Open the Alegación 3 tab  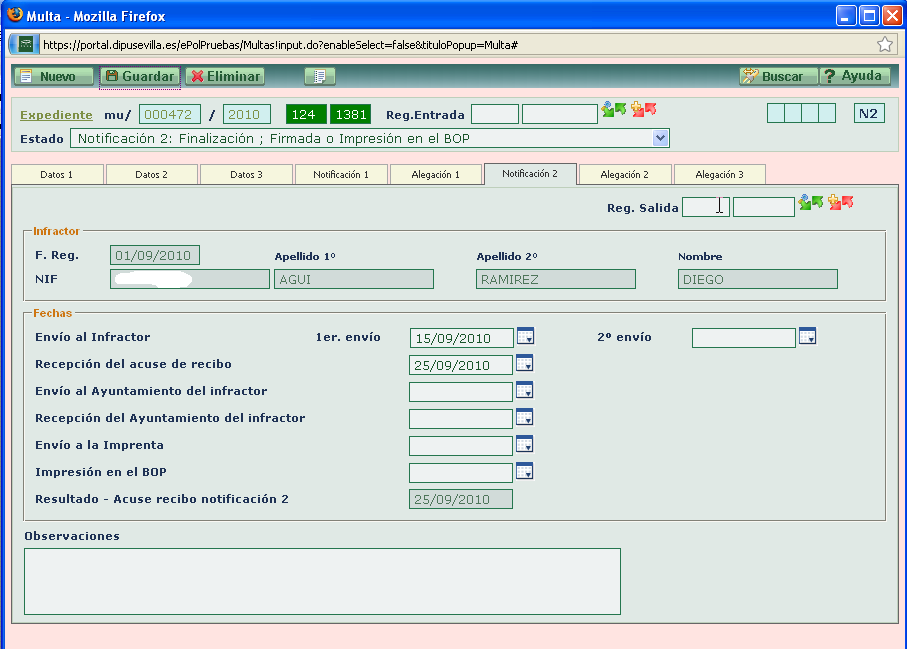click(x=719, y=174)
